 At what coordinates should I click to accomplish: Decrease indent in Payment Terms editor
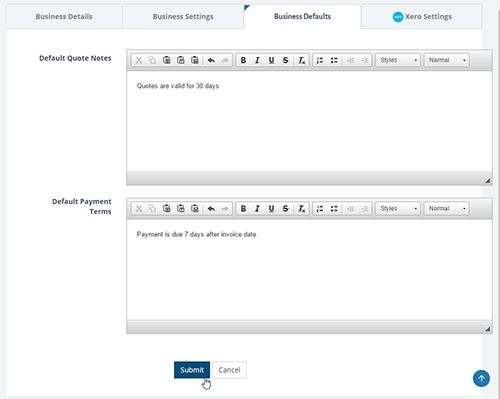pos(350,209)
